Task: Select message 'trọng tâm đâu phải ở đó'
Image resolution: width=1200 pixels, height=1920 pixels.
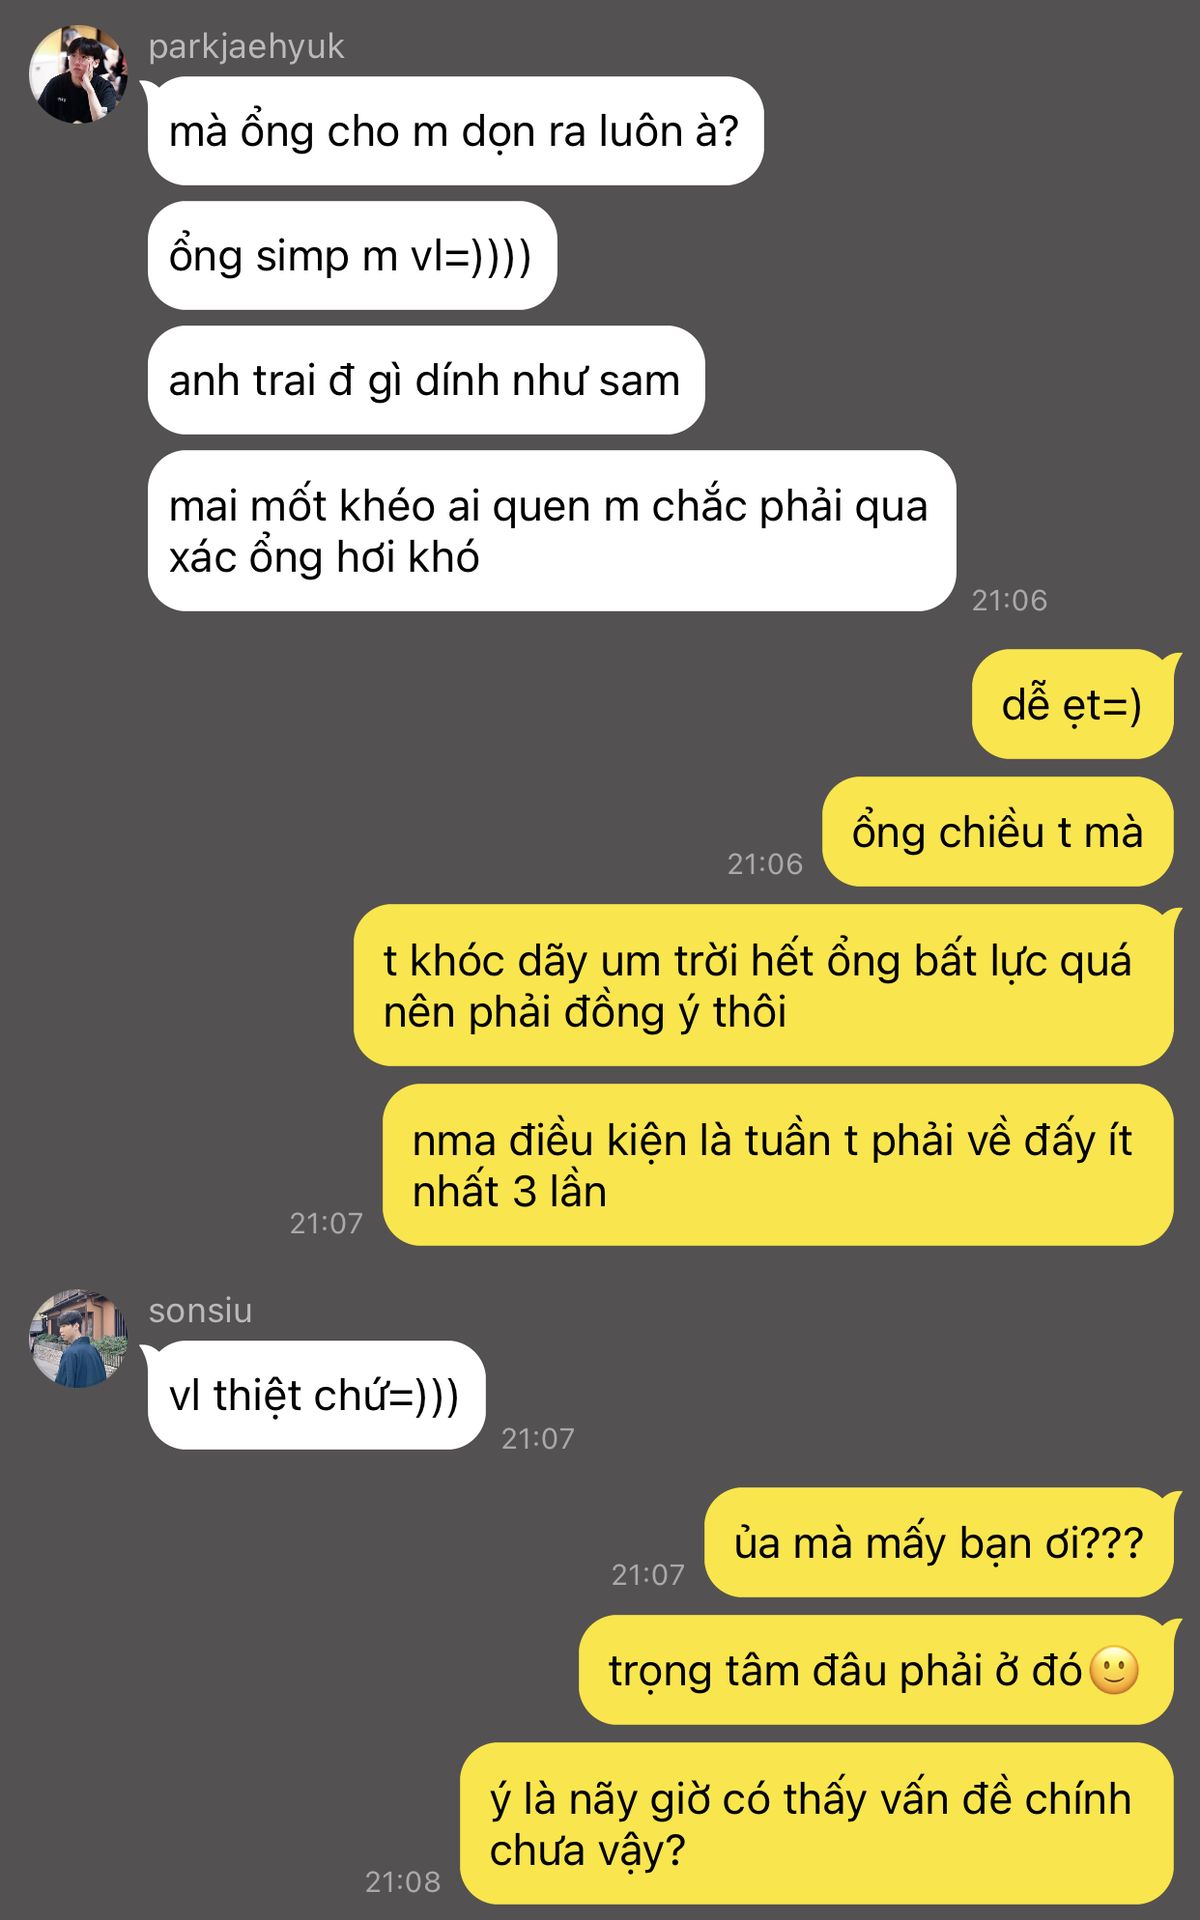Action: (x=875, y=1670)
